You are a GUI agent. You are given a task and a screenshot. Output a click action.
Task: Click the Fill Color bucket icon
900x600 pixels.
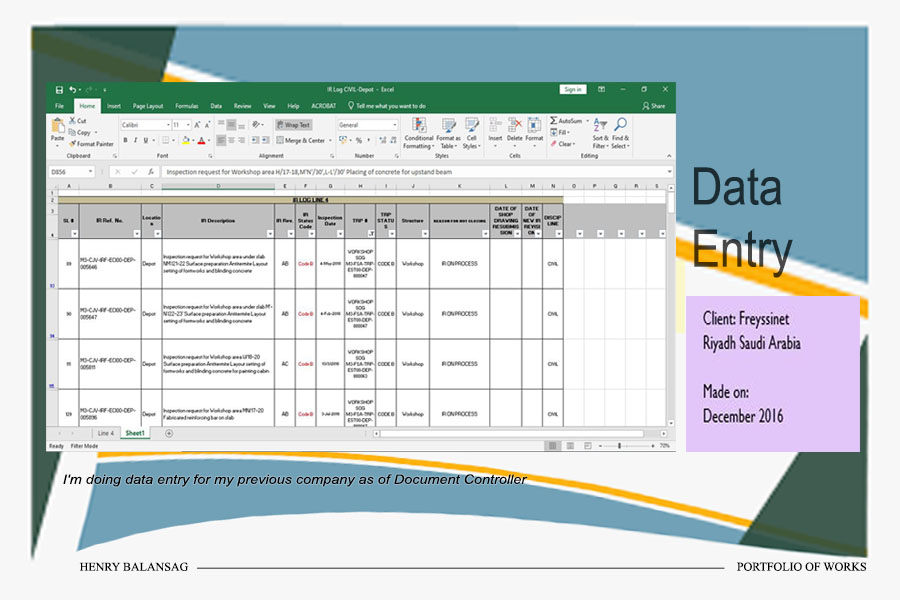[x=185, y=140]
